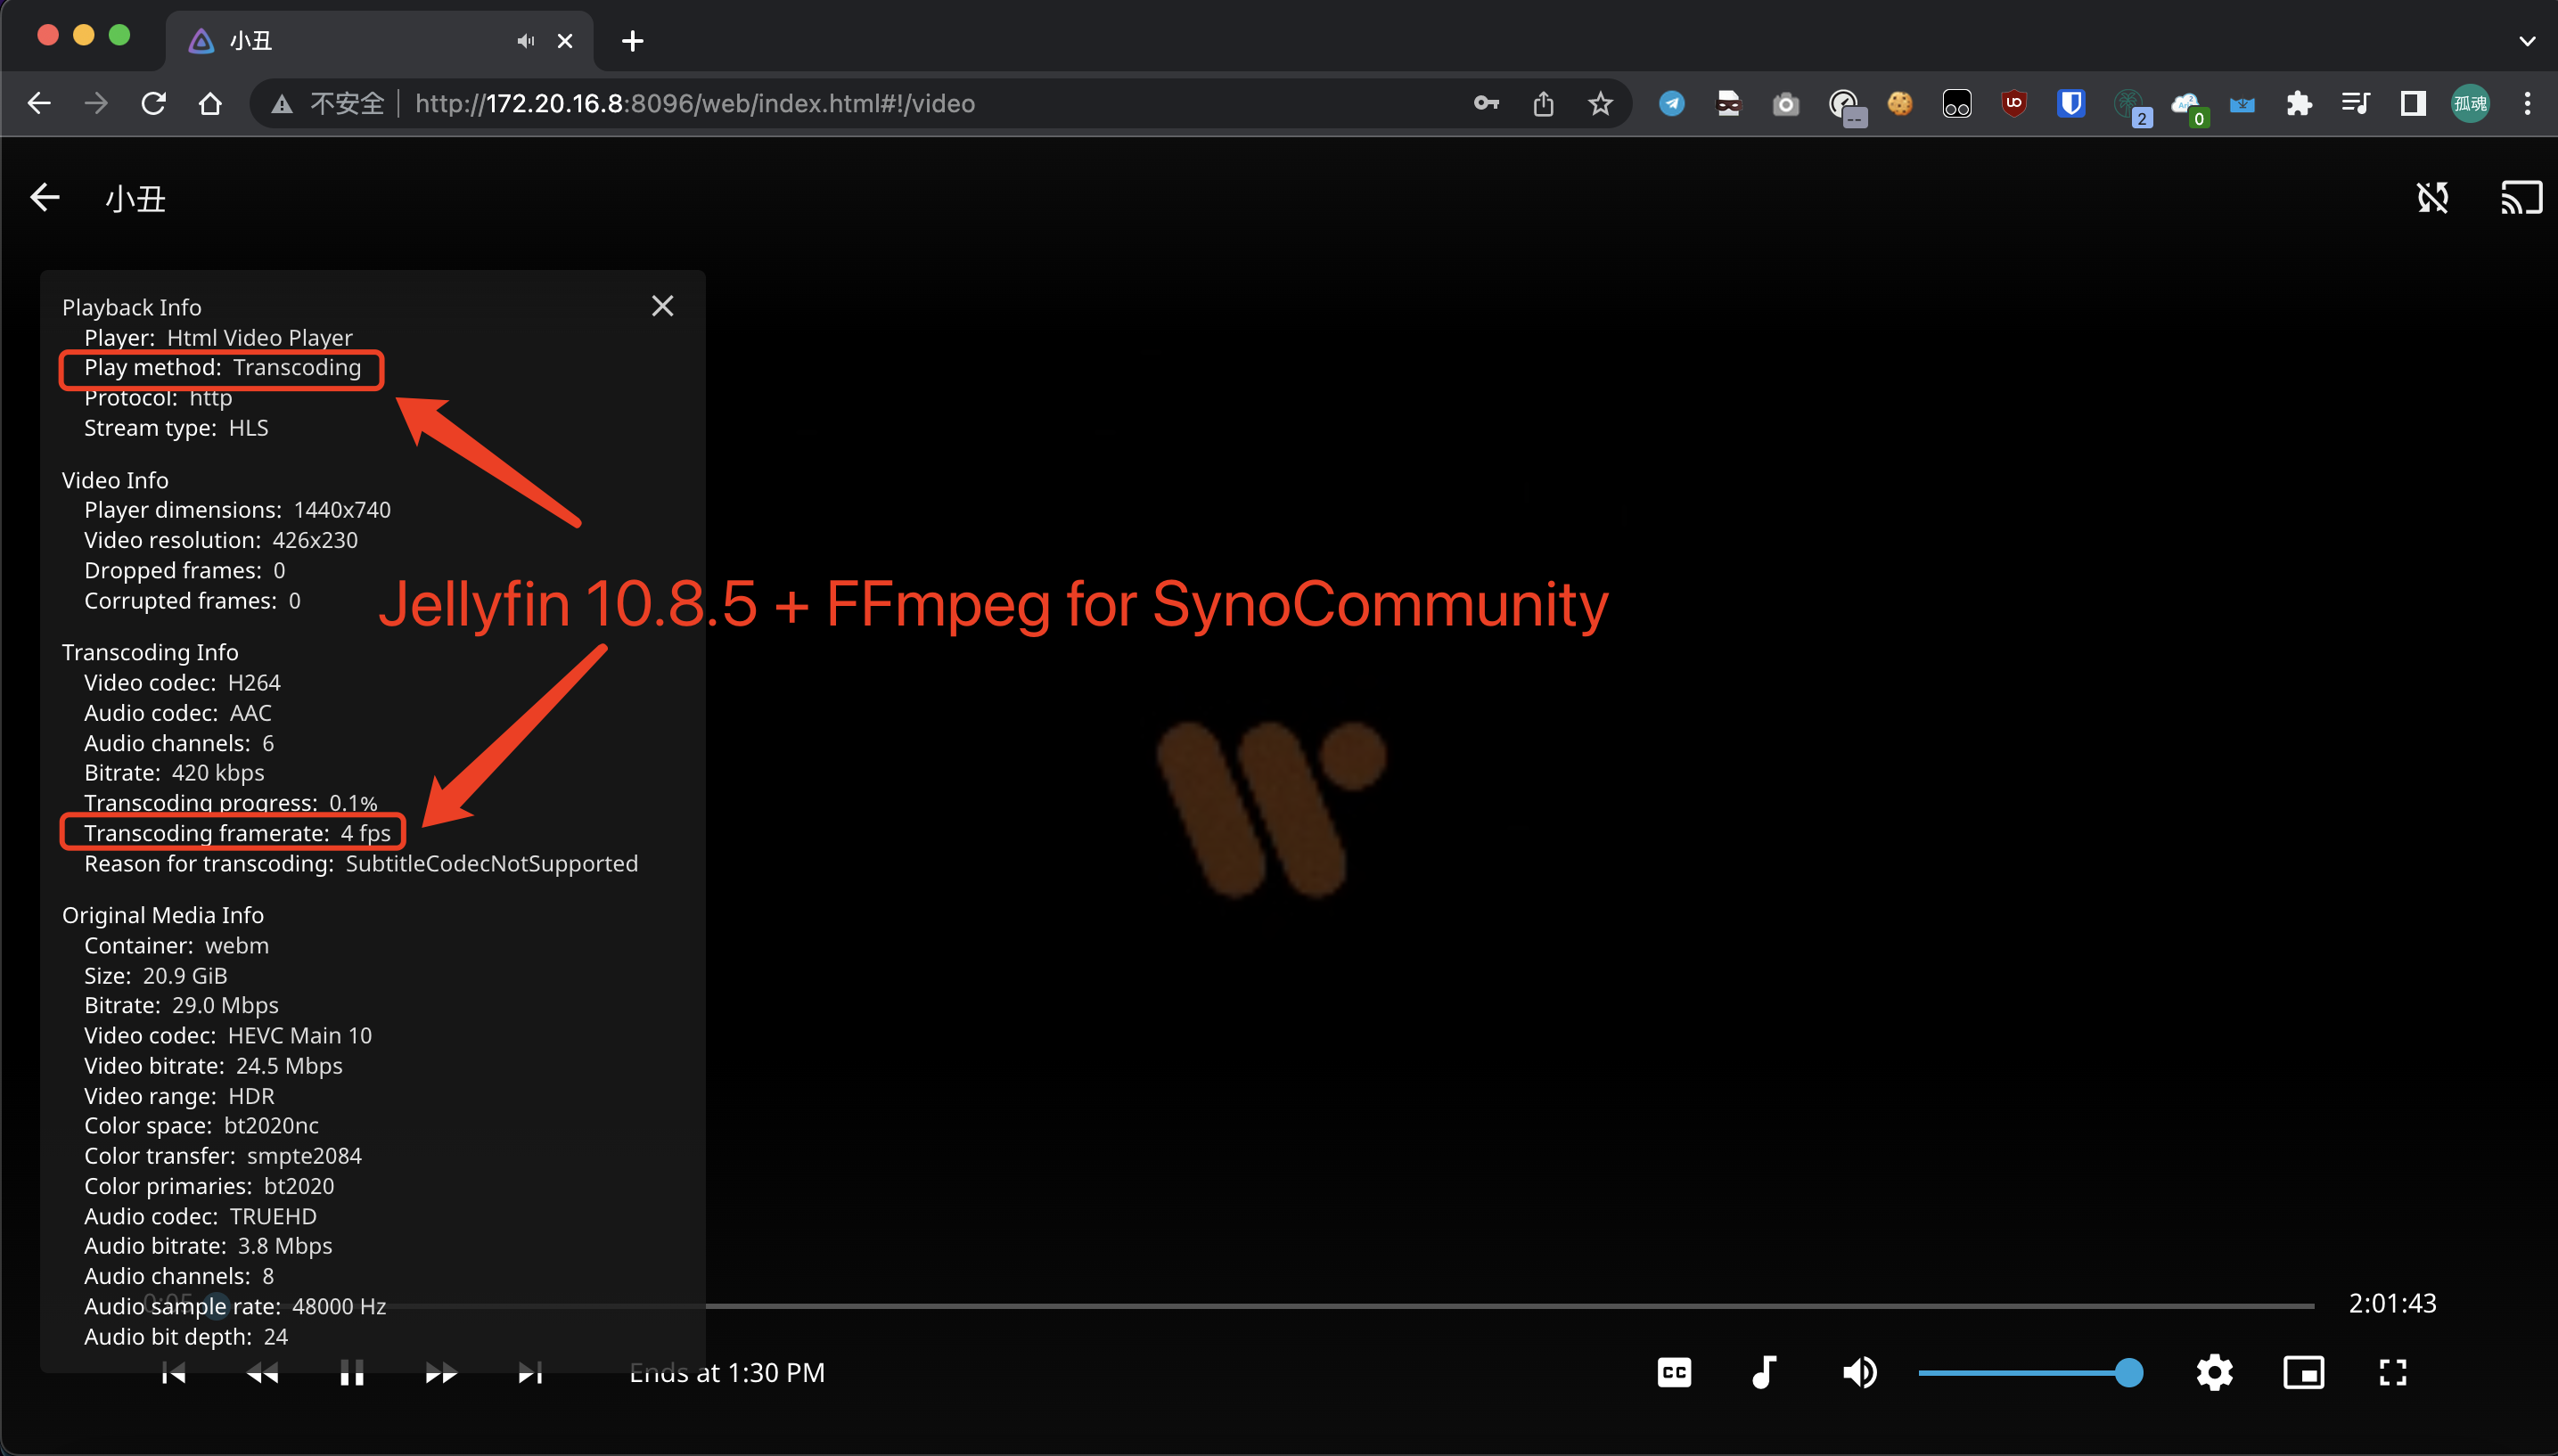Screen dimensions: 2558x1456
Task: Open the tab search chevron
Action: click(2527, 40)
